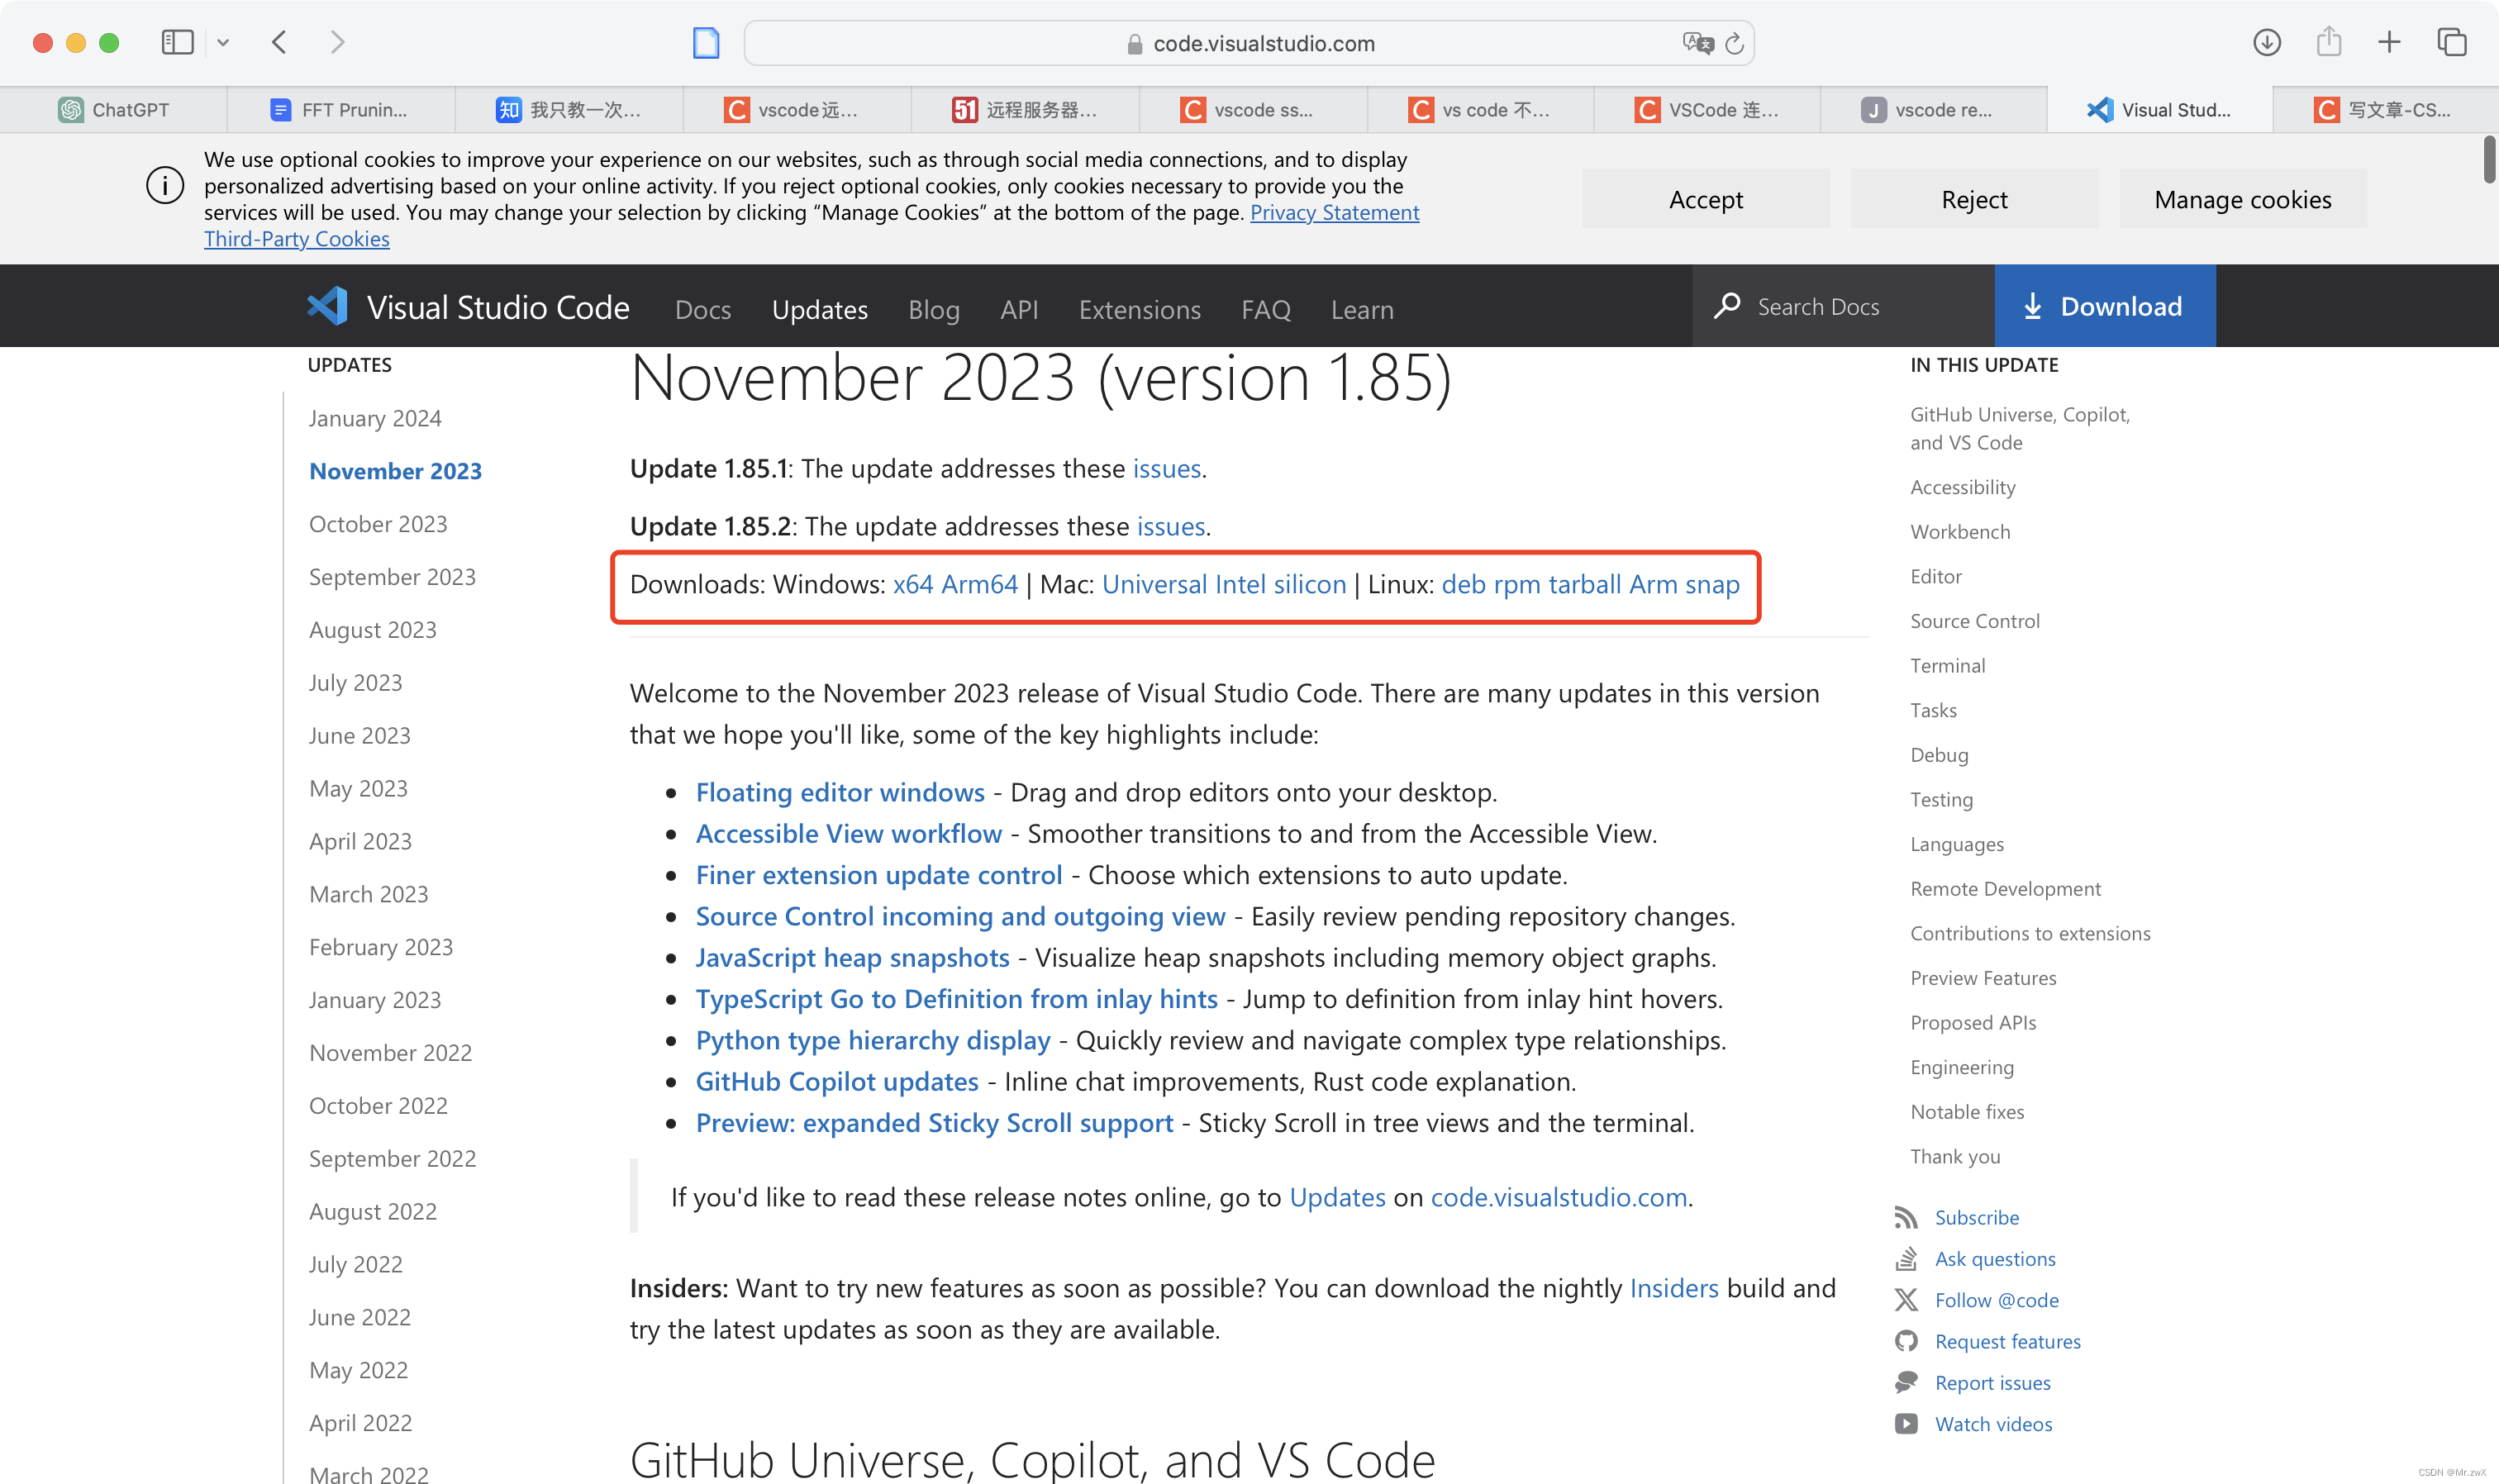
Task: Click the back navigation arrow
Action: pos(280,42)
